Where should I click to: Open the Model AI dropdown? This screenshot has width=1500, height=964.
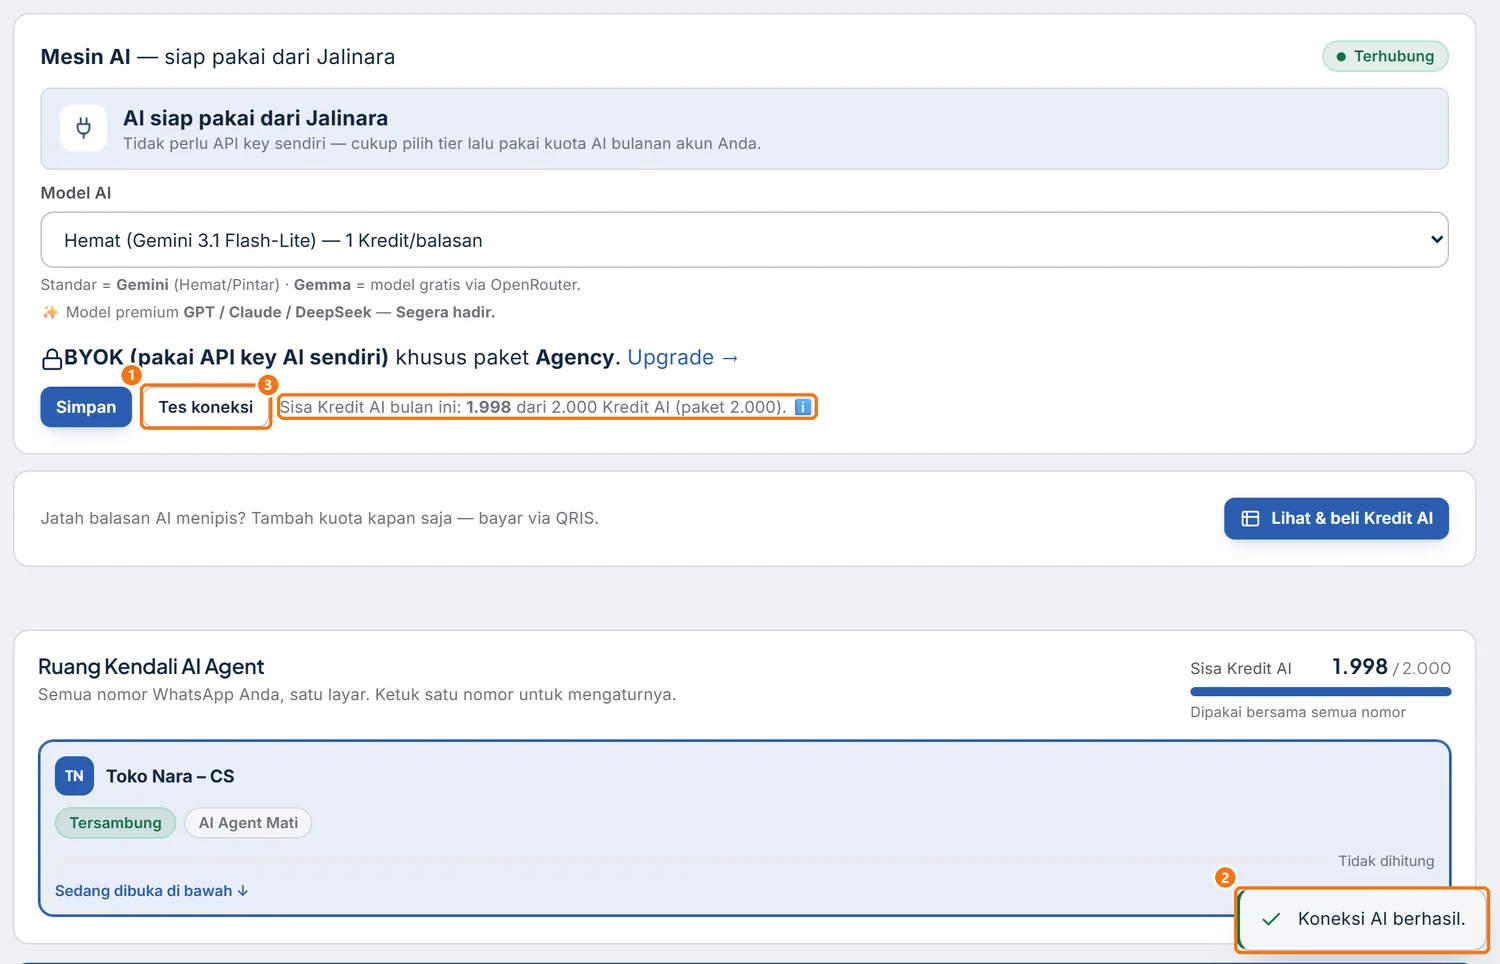pyautogui.click(x=744, y=240)
